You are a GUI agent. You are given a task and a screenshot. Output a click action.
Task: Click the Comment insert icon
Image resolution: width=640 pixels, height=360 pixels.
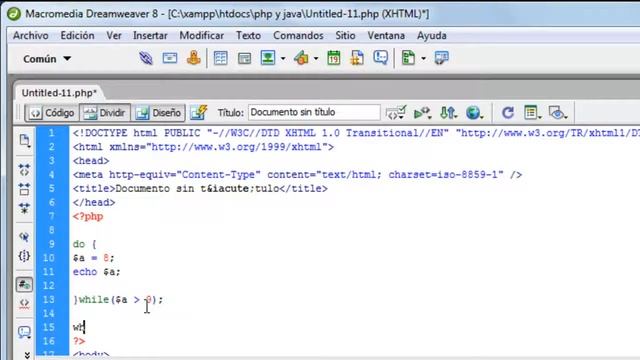[x=381, y=58]
